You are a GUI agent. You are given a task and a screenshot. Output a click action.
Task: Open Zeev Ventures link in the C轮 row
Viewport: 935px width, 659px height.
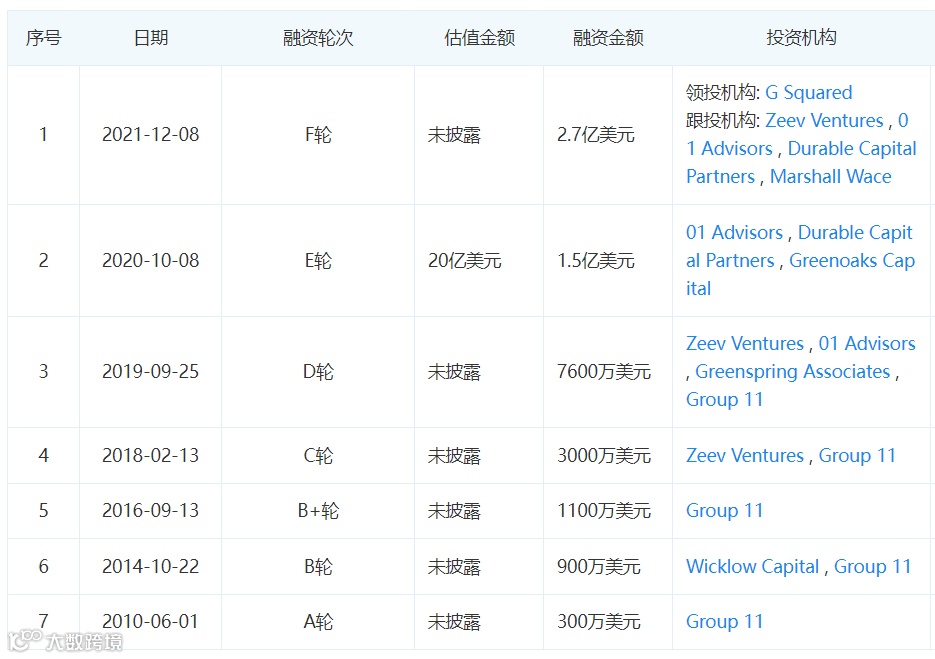coord(745,456)
